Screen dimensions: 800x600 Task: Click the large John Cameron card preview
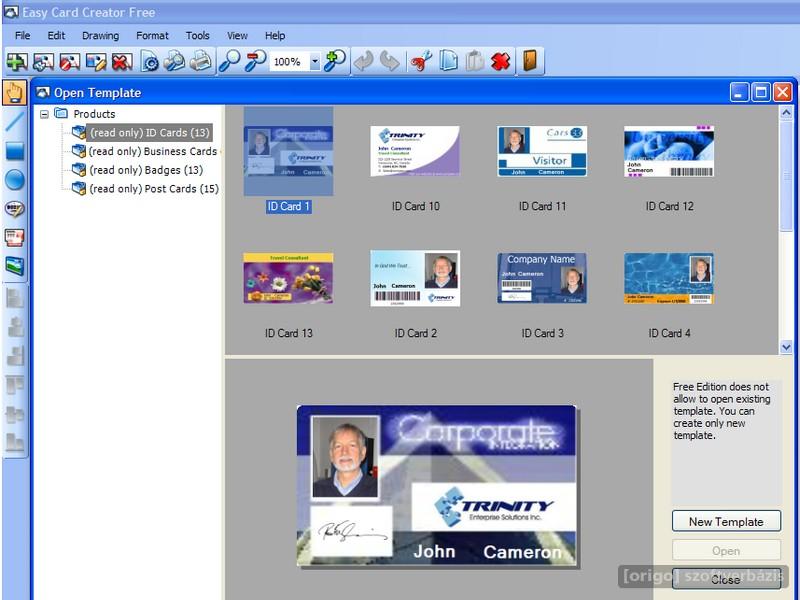click(x=437, y=485)
